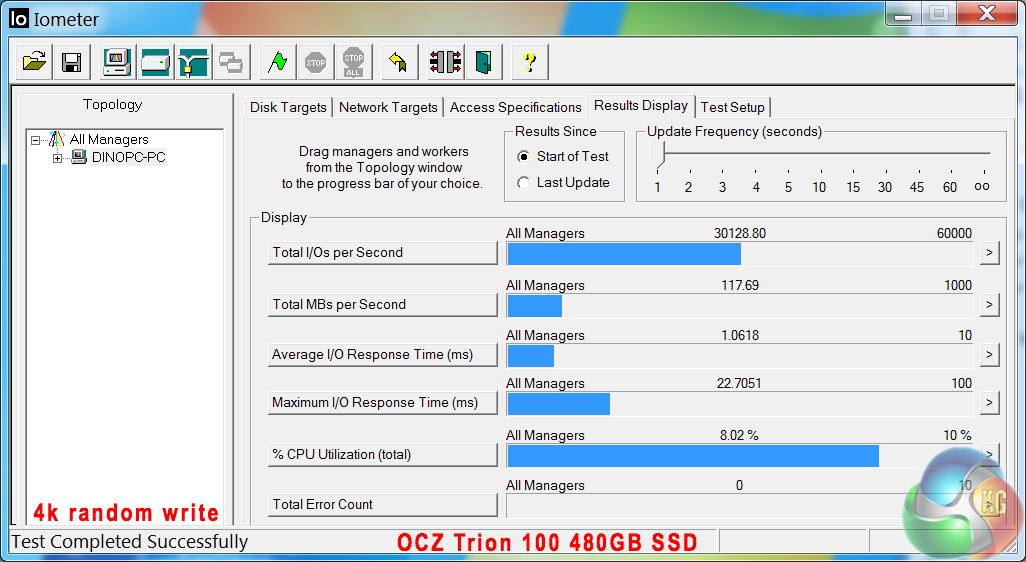Select DINOPC-PC in the topology tree
Viewport: 1026px width, 562px height.
coord(129,157)
